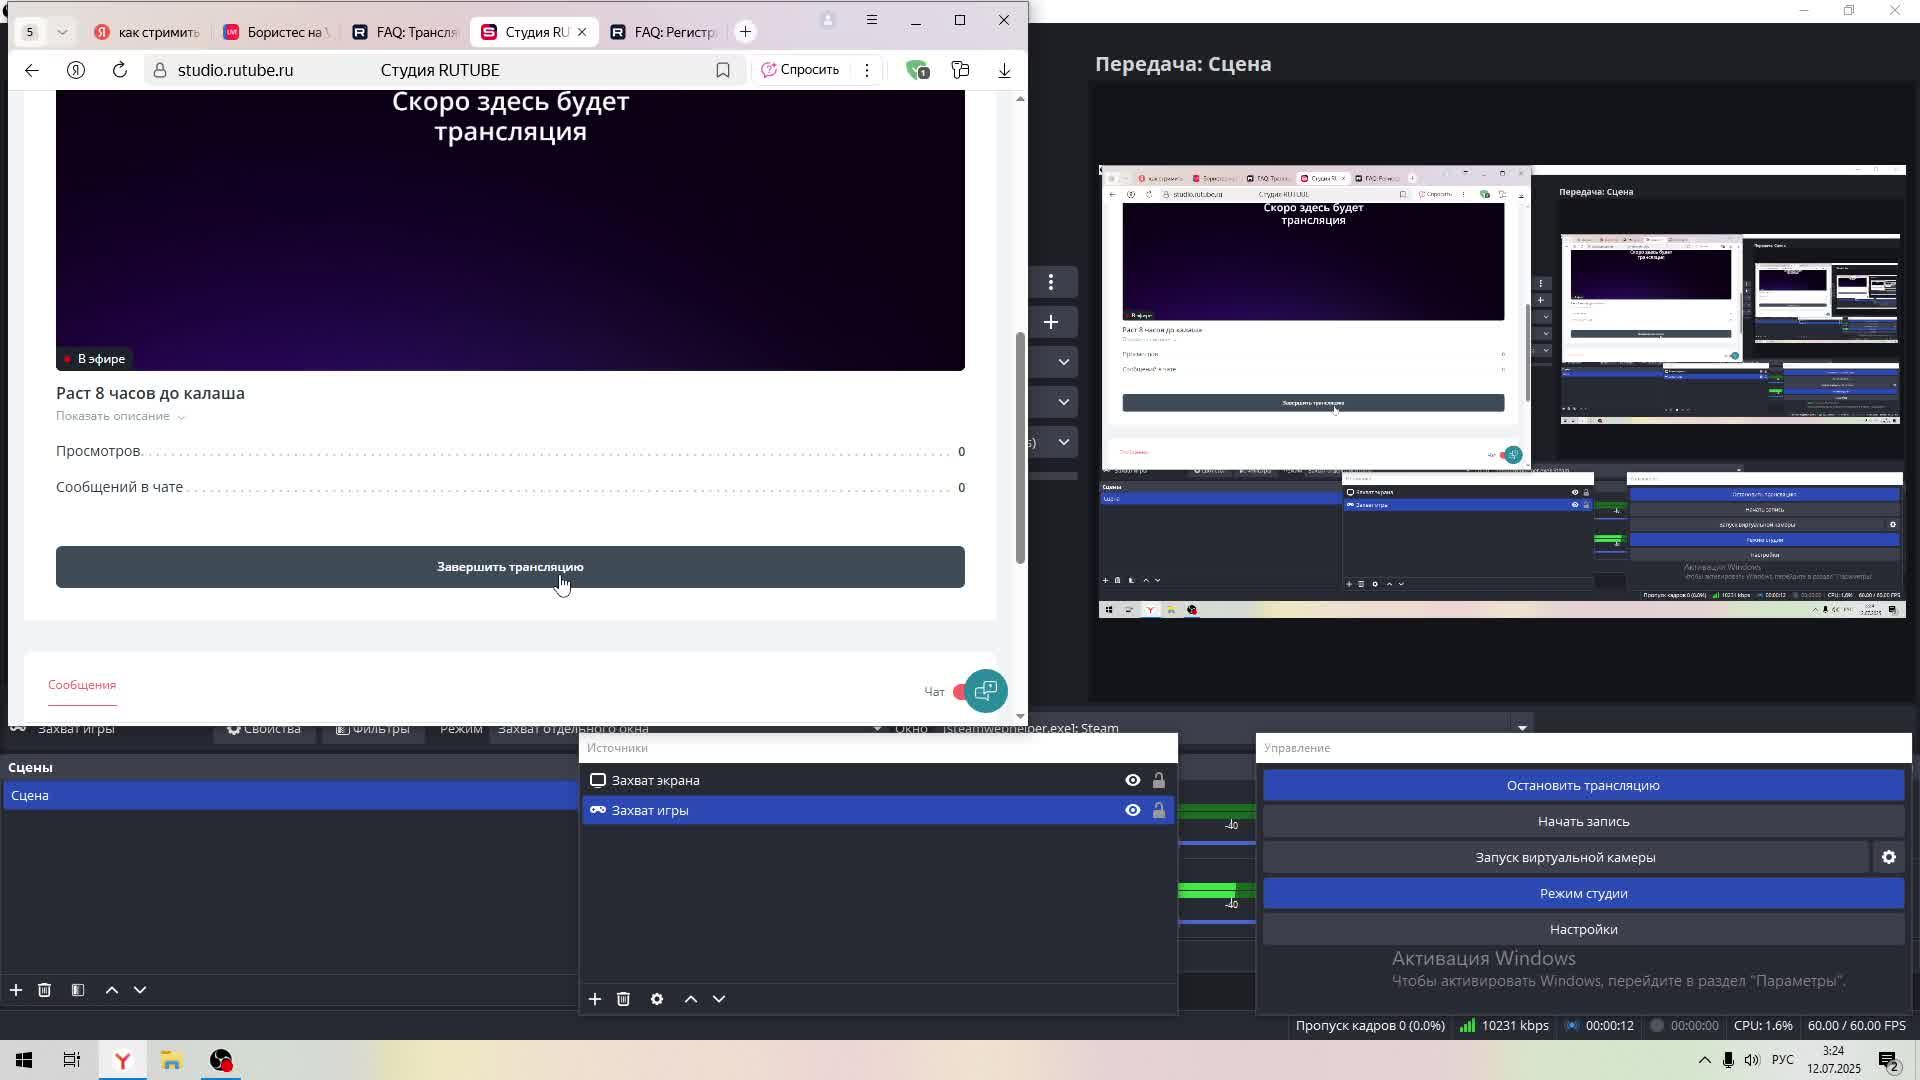The height and width of the screenshot is (1080, 1920).
Task: Click Запуск виртуальной камеры
Action: click(1566, 857)
